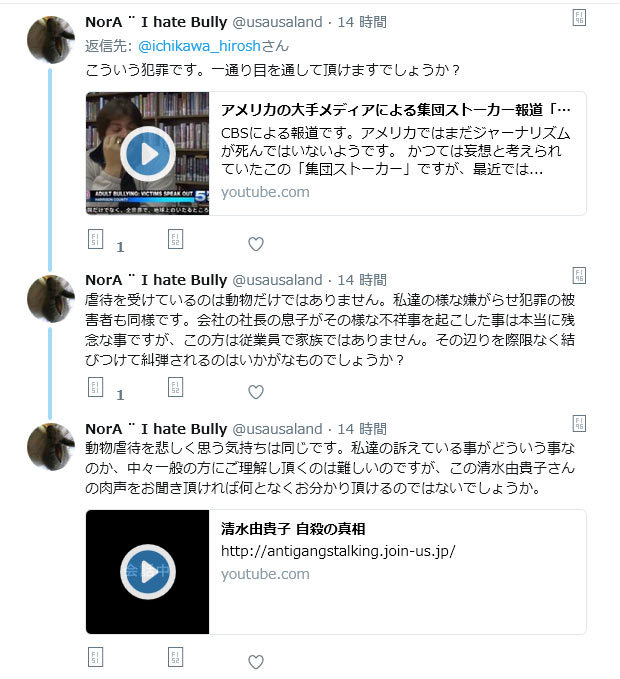620x679 pixels.
Task: Open the @ichikawa_hirosh mention link
Action: (x=200, y=46)
